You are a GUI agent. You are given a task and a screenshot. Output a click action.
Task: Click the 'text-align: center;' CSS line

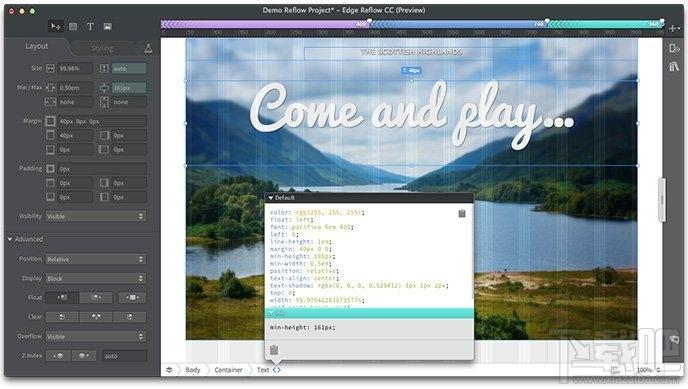[304, 278]
